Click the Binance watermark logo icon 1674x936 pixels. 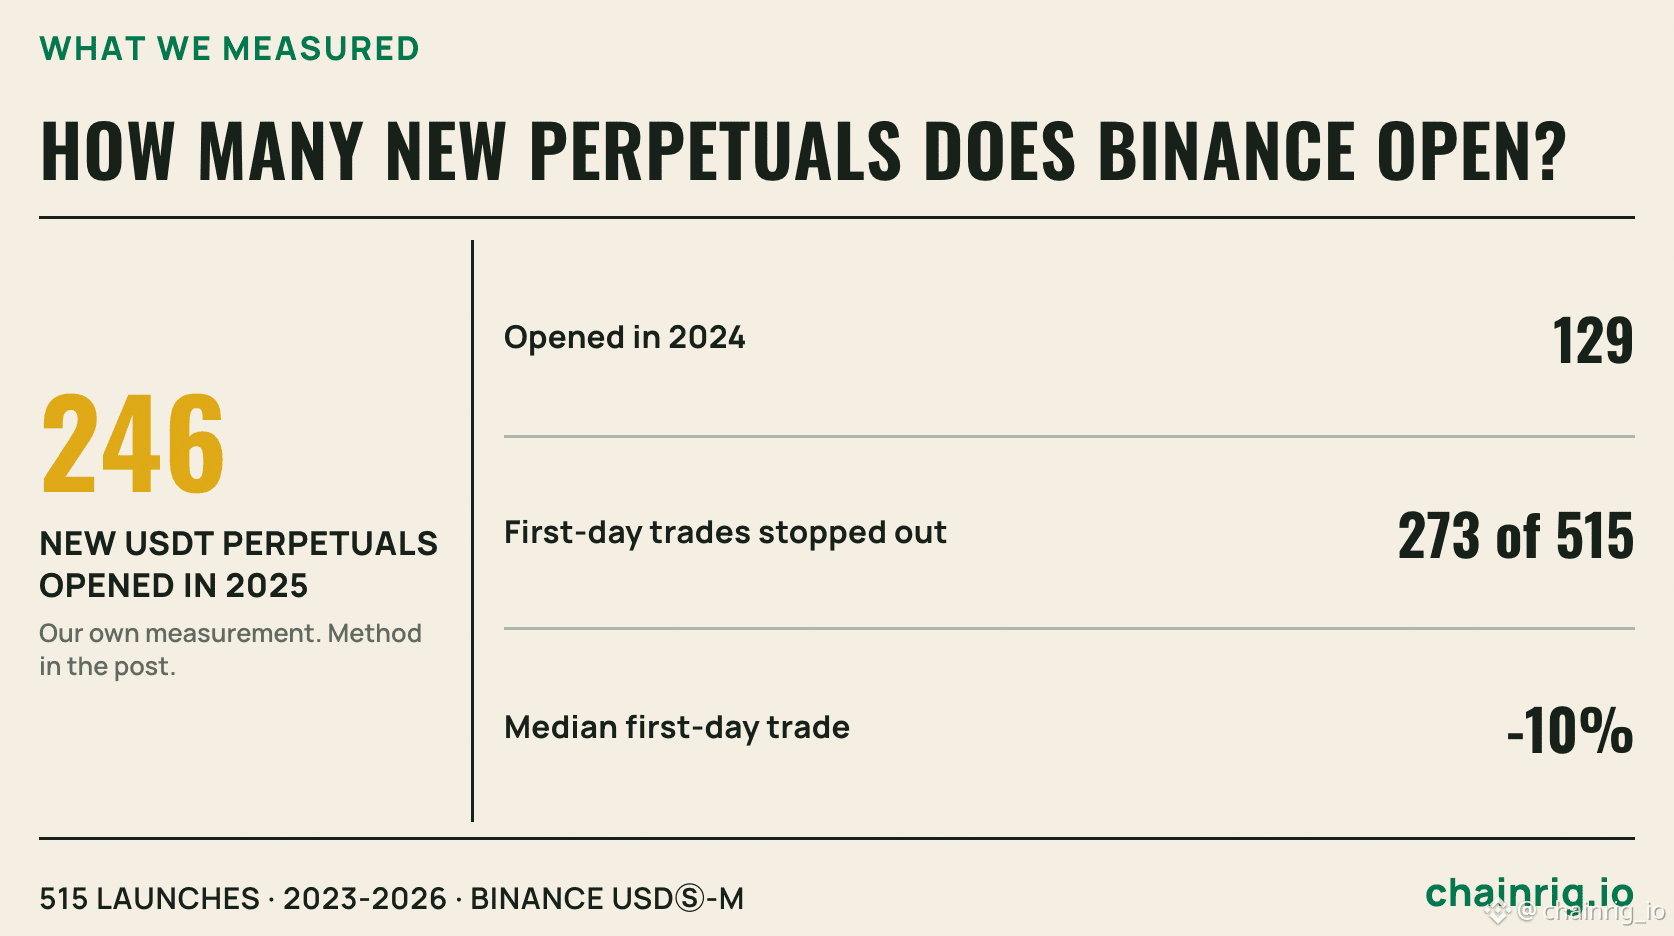(1497, 911)
